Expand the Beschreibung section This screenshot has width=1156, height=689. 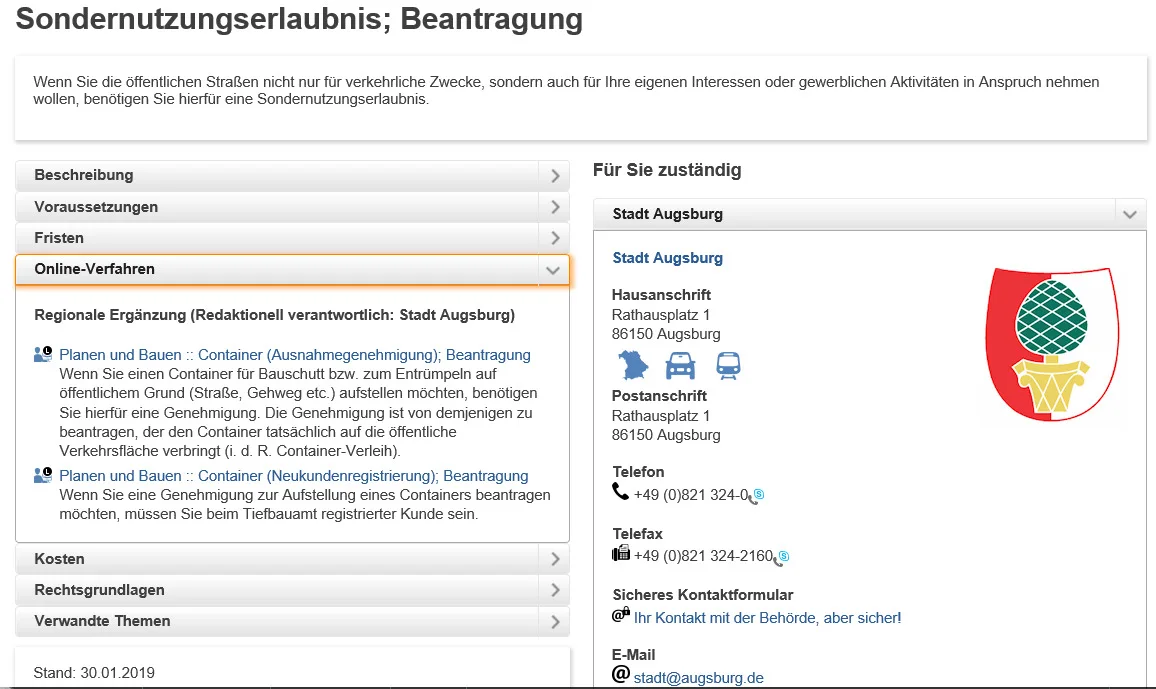point(292,175)
